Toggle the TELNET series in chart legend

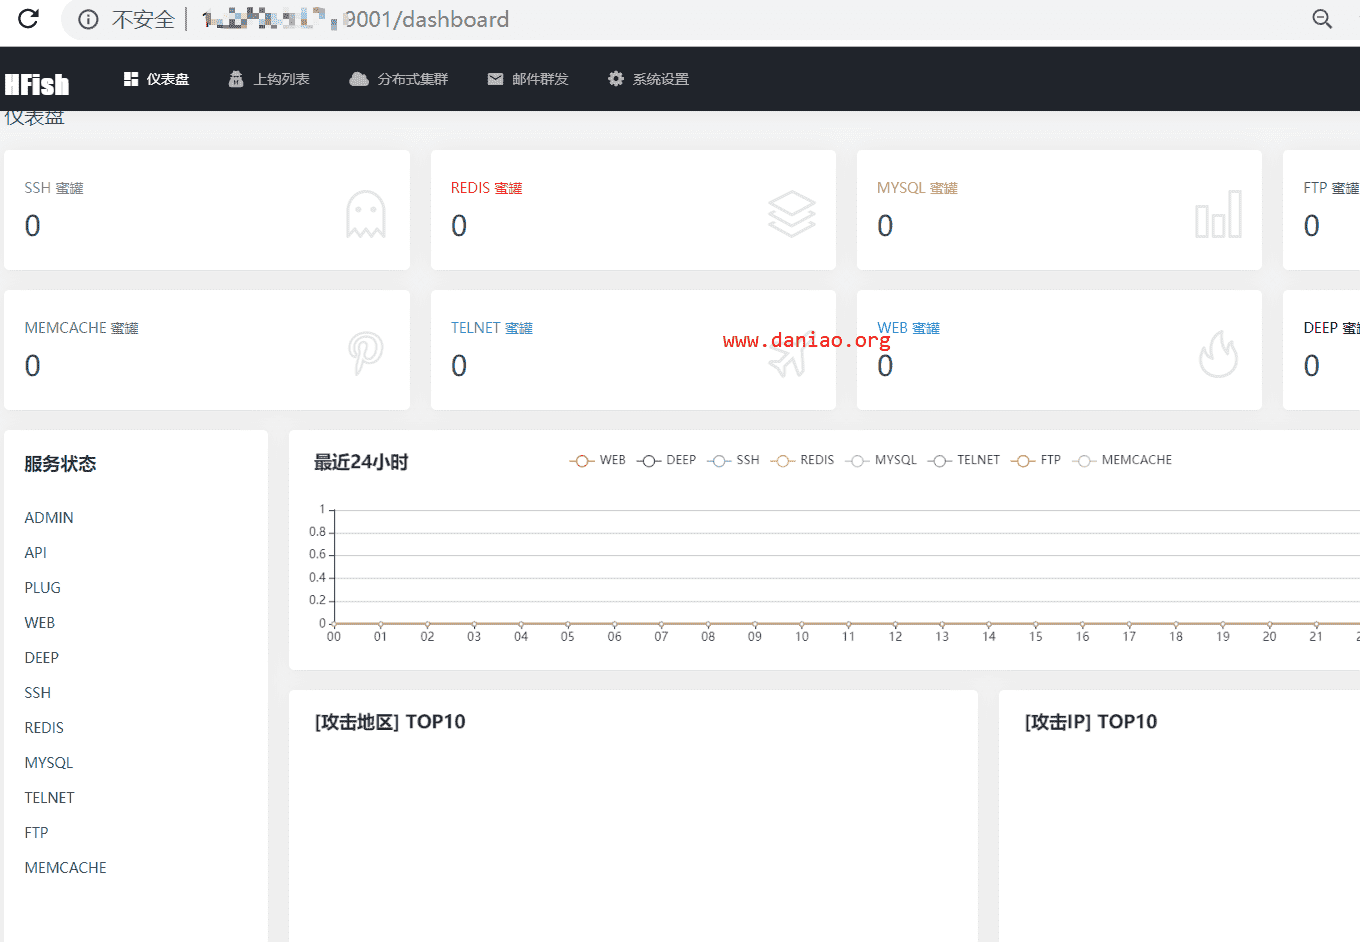point(964,460)
